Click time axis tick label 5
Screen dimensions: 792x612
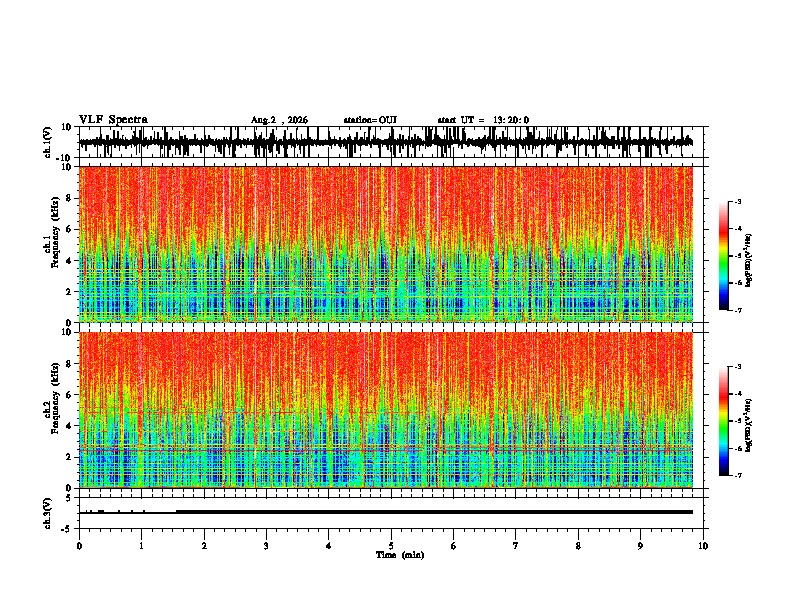point(391,546)
